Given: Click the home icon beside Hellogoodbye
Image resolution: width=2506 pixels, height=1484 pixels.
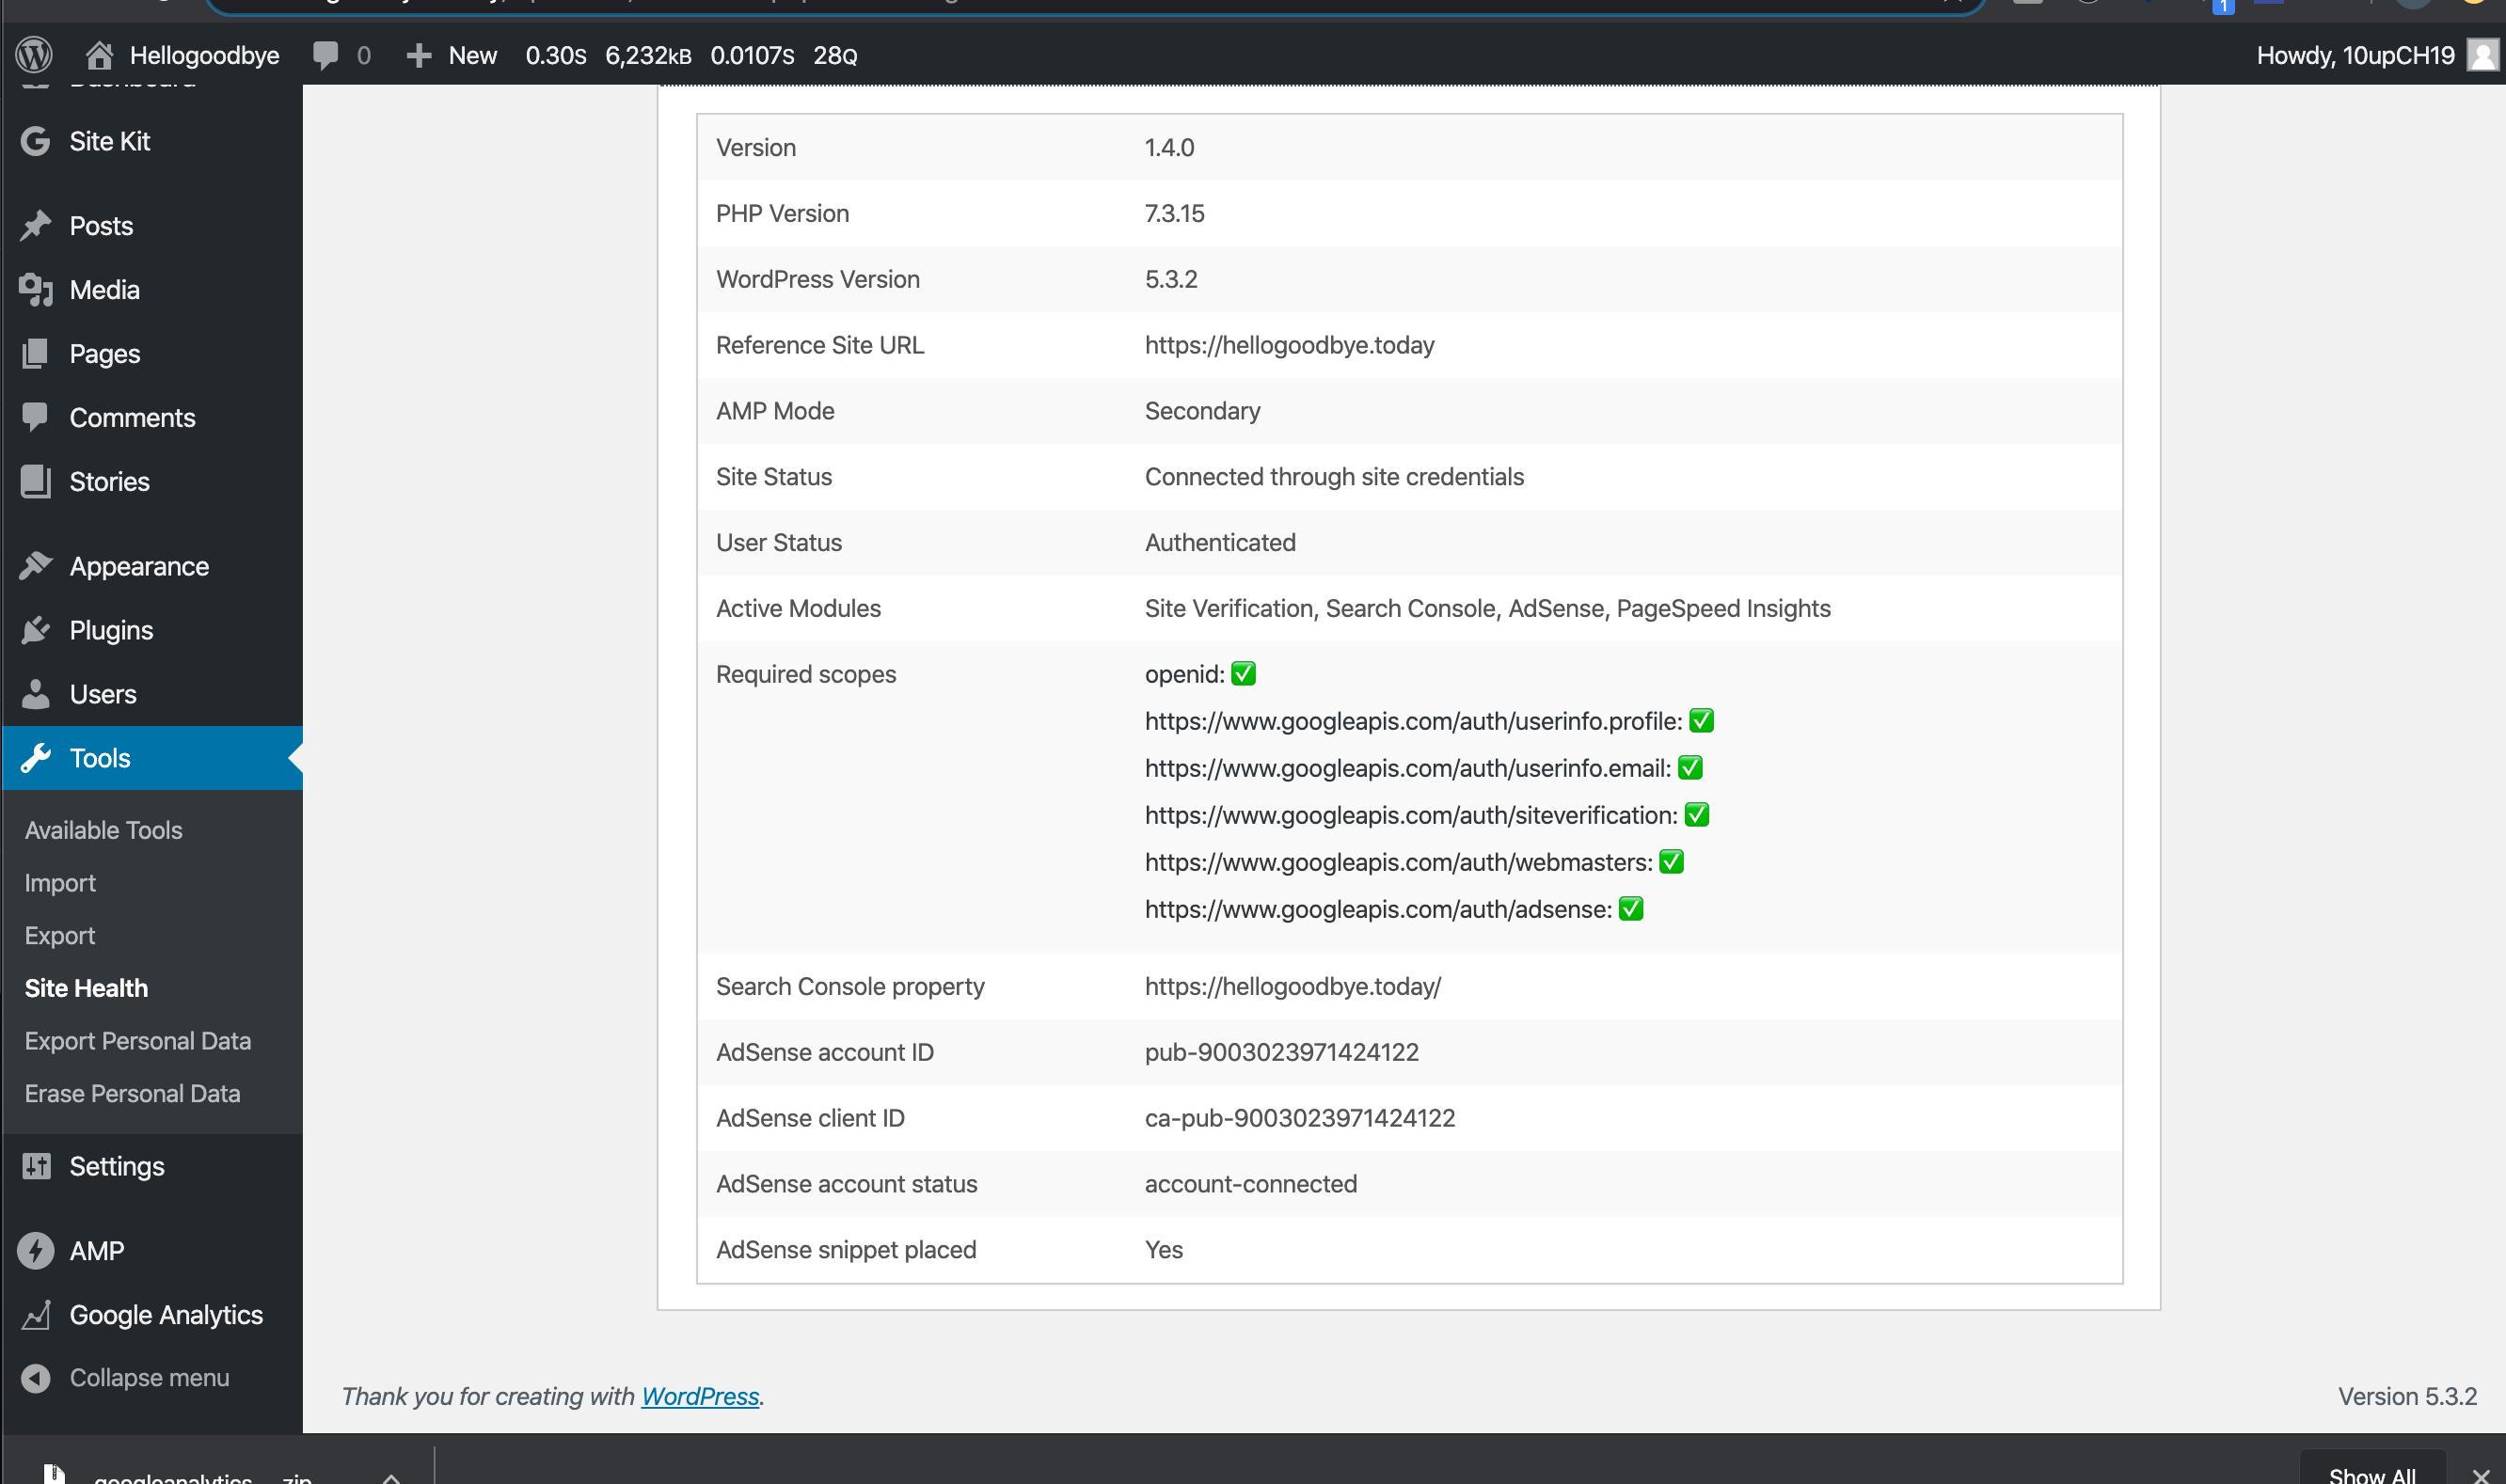Looking at the screenshot, I should pyautogui.click(x=98, y=55).
